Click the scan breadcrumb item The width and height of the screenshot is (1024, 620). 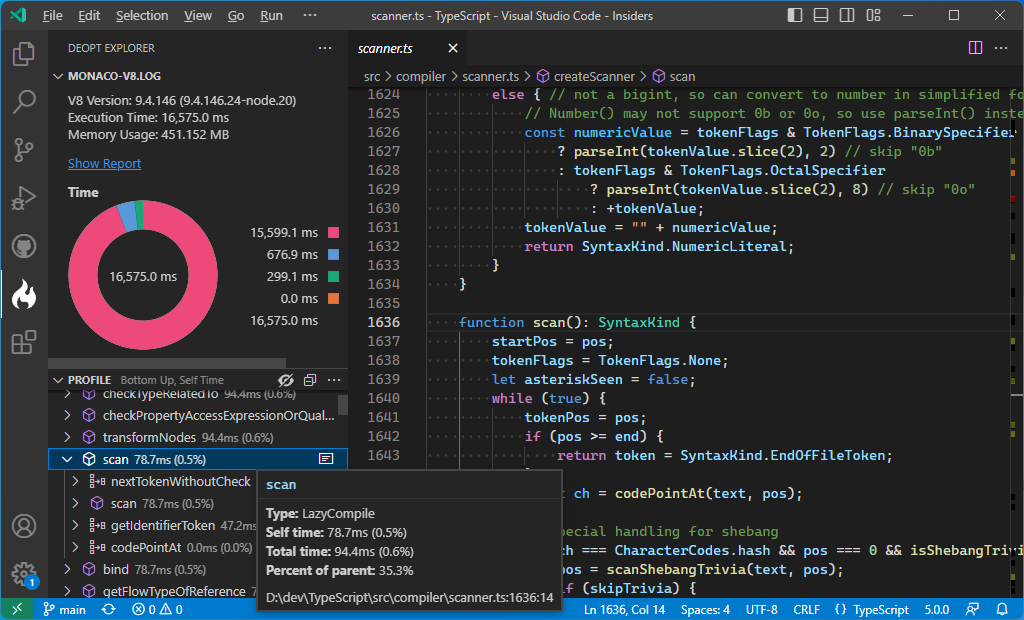pyautogui.click(x=674, y=76)
